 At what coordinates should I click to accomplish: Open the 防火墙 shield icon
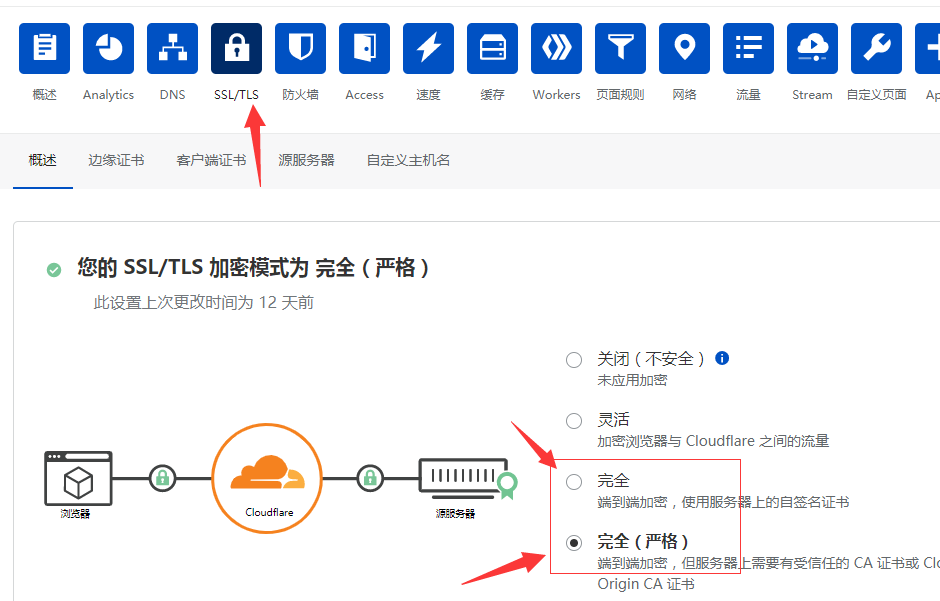point(300,49)
